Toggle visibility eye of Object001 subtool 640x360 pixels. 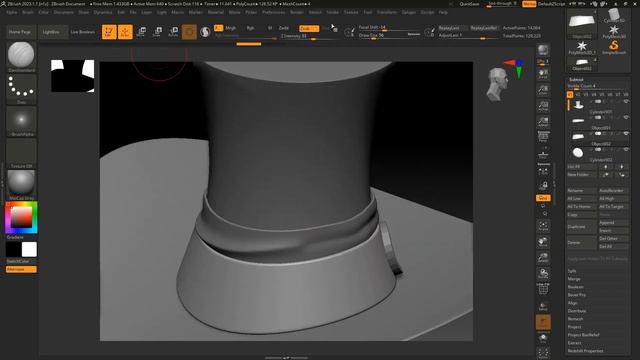pos(626,118)
